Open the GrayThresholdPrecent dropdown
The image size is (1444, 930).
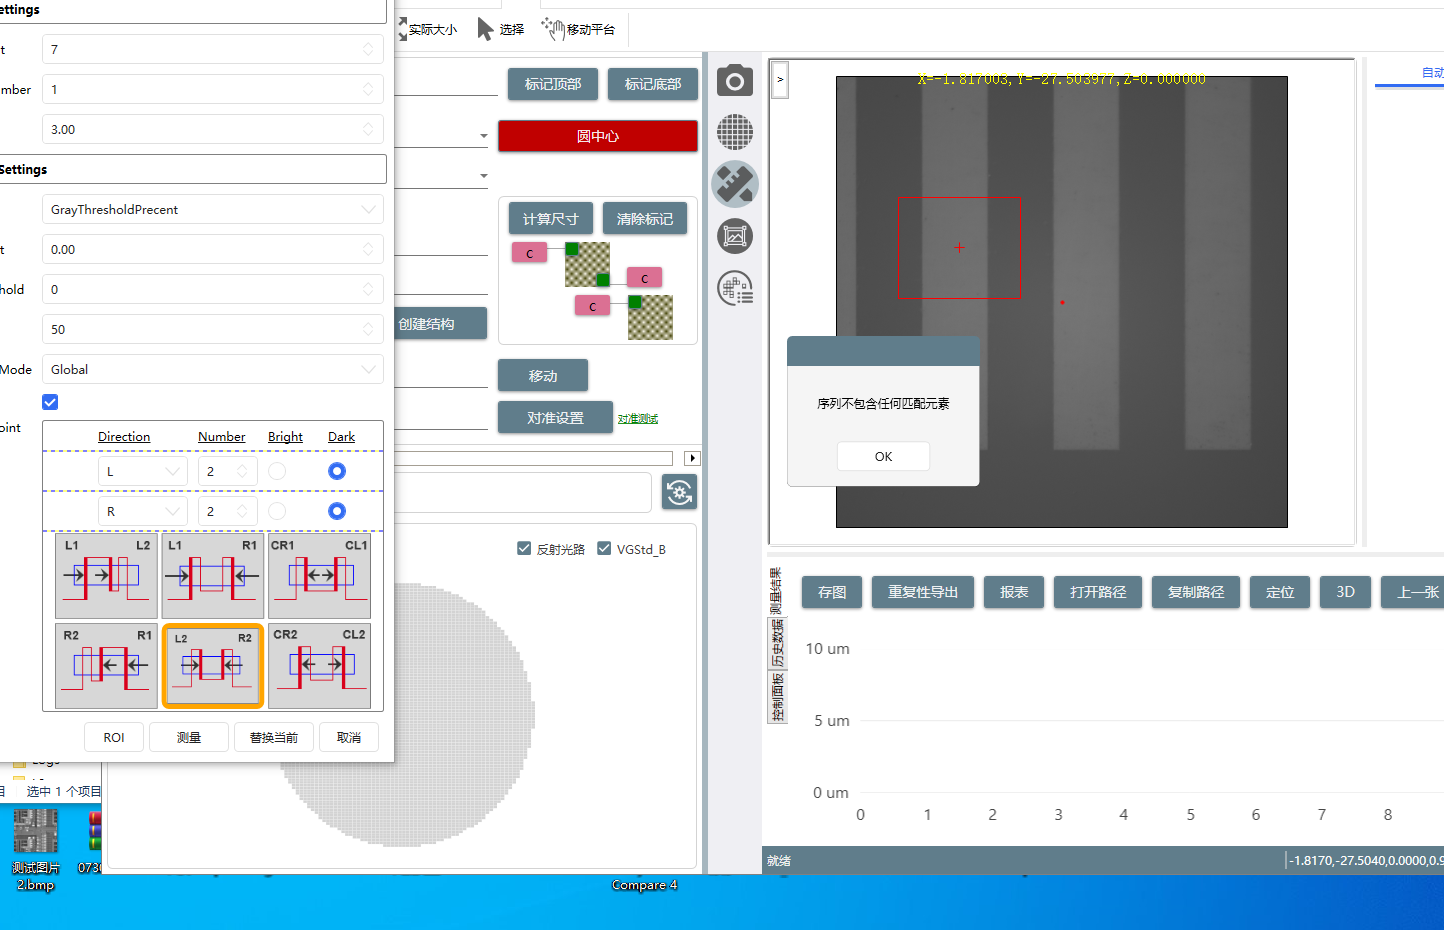212,209
